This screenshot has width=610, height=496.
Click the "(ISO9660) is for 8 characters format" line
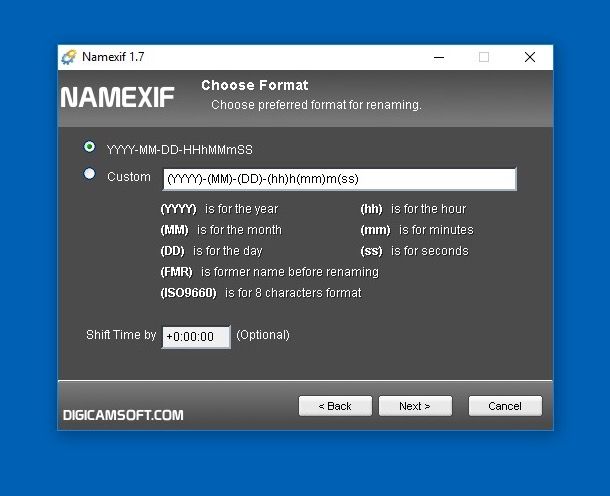point(261,293)
